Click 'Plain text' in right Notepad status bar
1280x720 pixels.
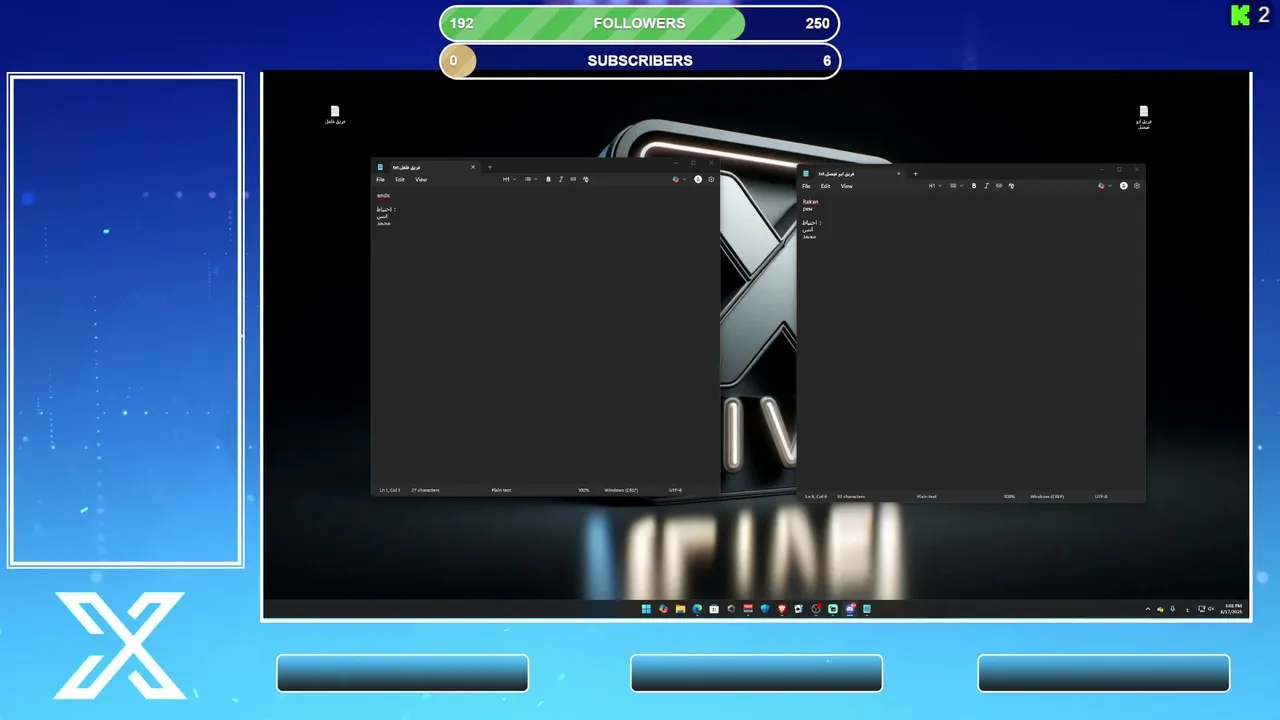point(927,496)
